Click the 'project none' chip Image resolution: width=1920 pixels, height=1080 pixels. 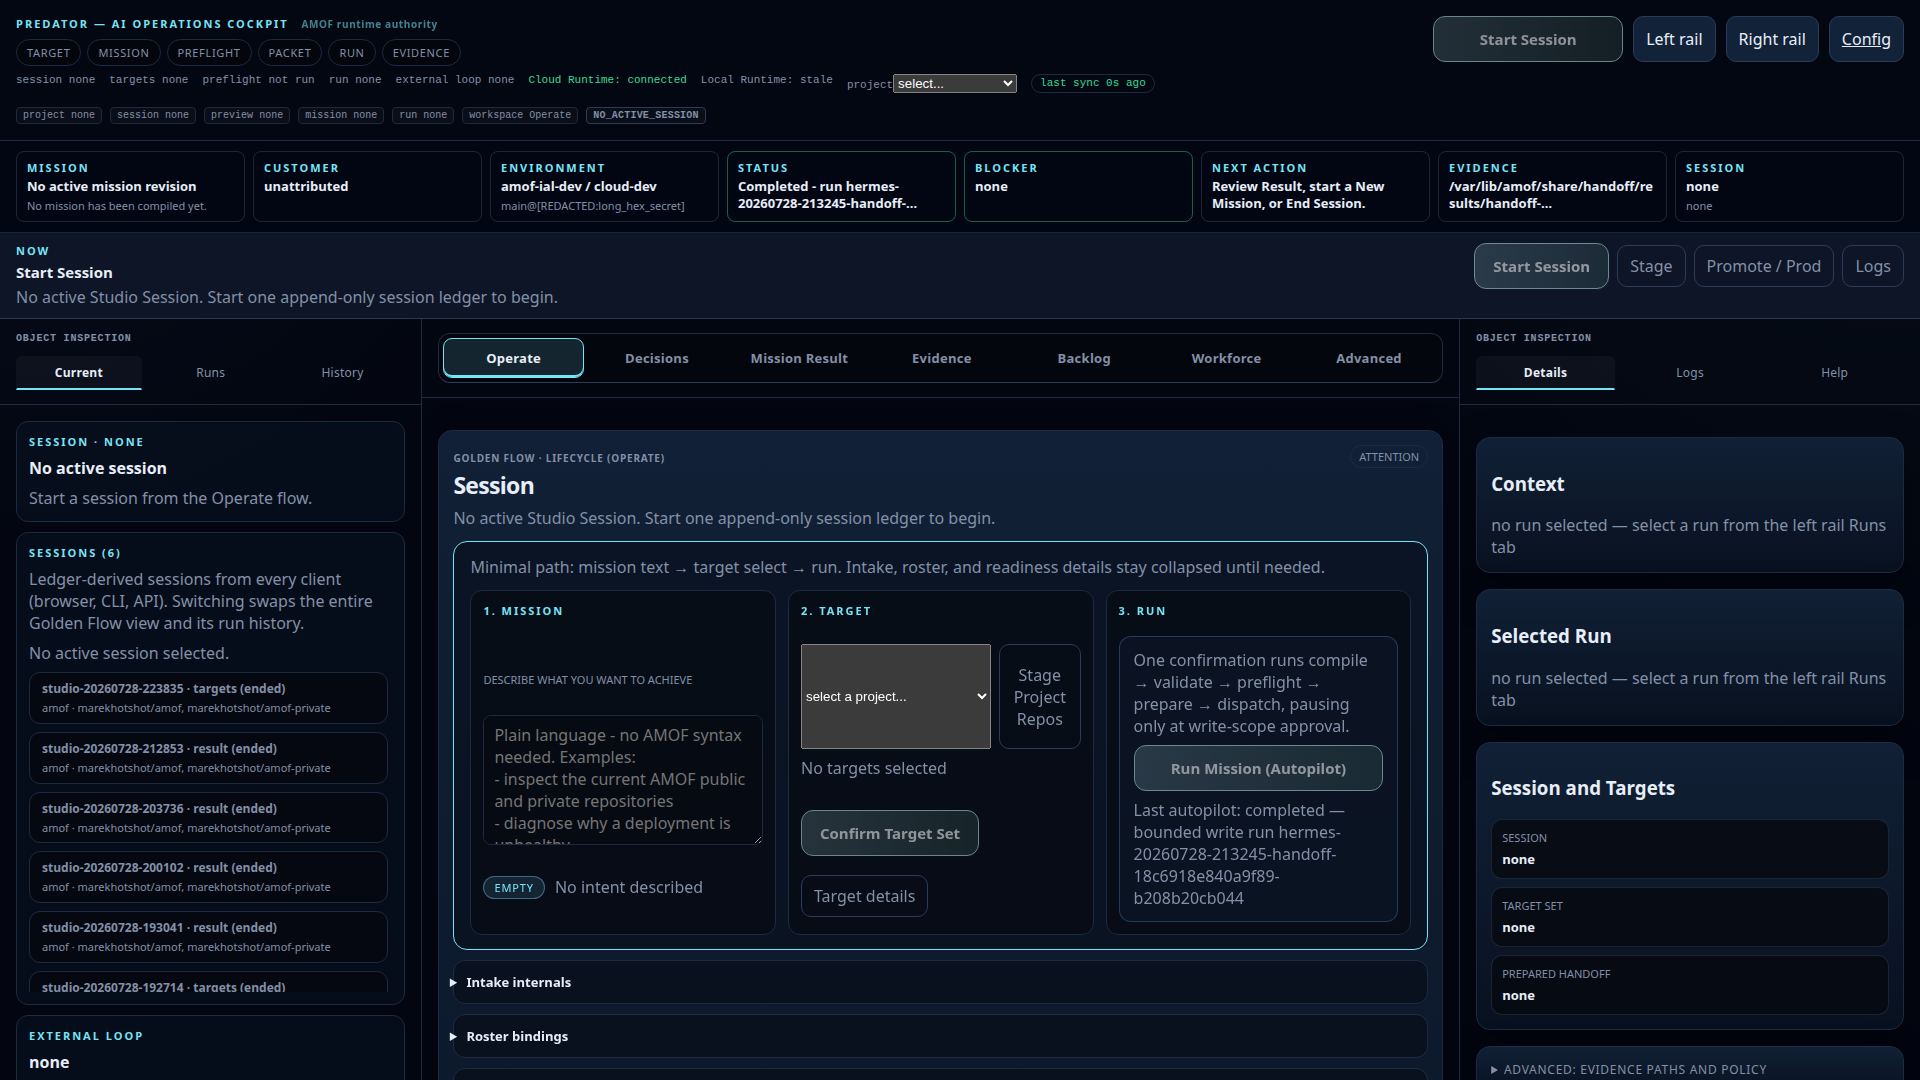[59, 115]
